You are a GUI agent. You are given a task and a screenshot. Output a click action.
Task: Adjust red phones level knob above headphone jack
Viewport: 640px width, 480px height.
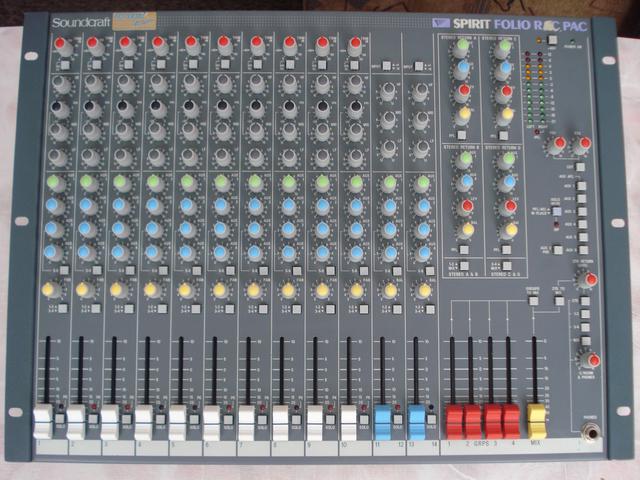coord(593,360)
